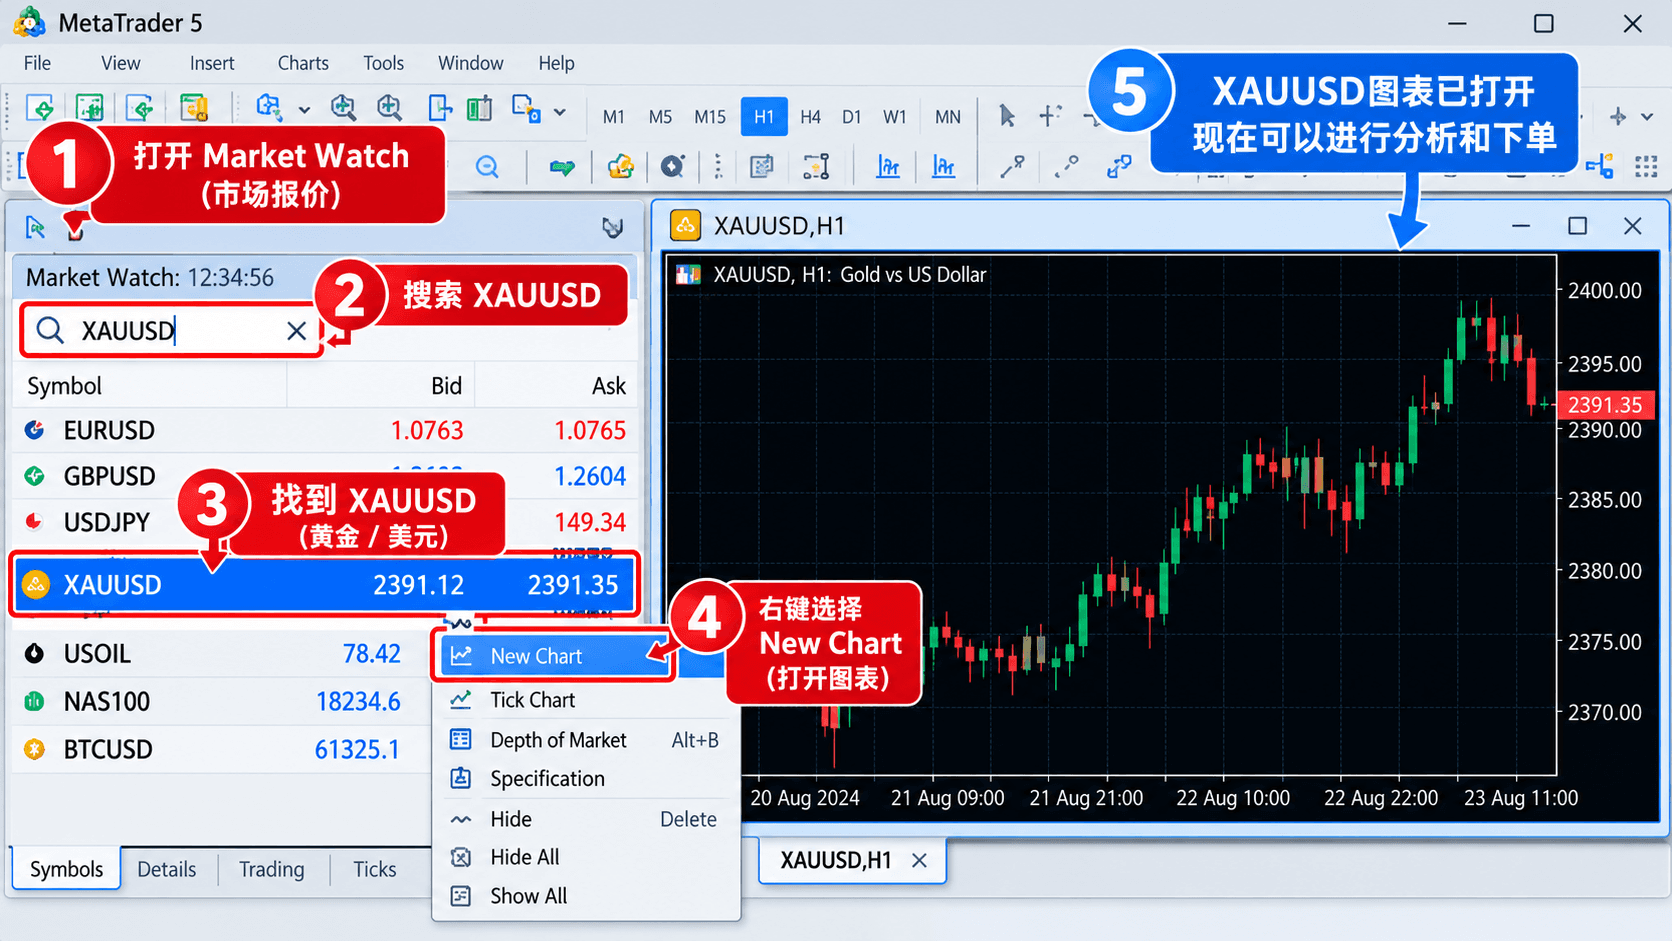Viewport: 1672px width, 941px height.
Task: Open the Insert menu
Action: 212,63
